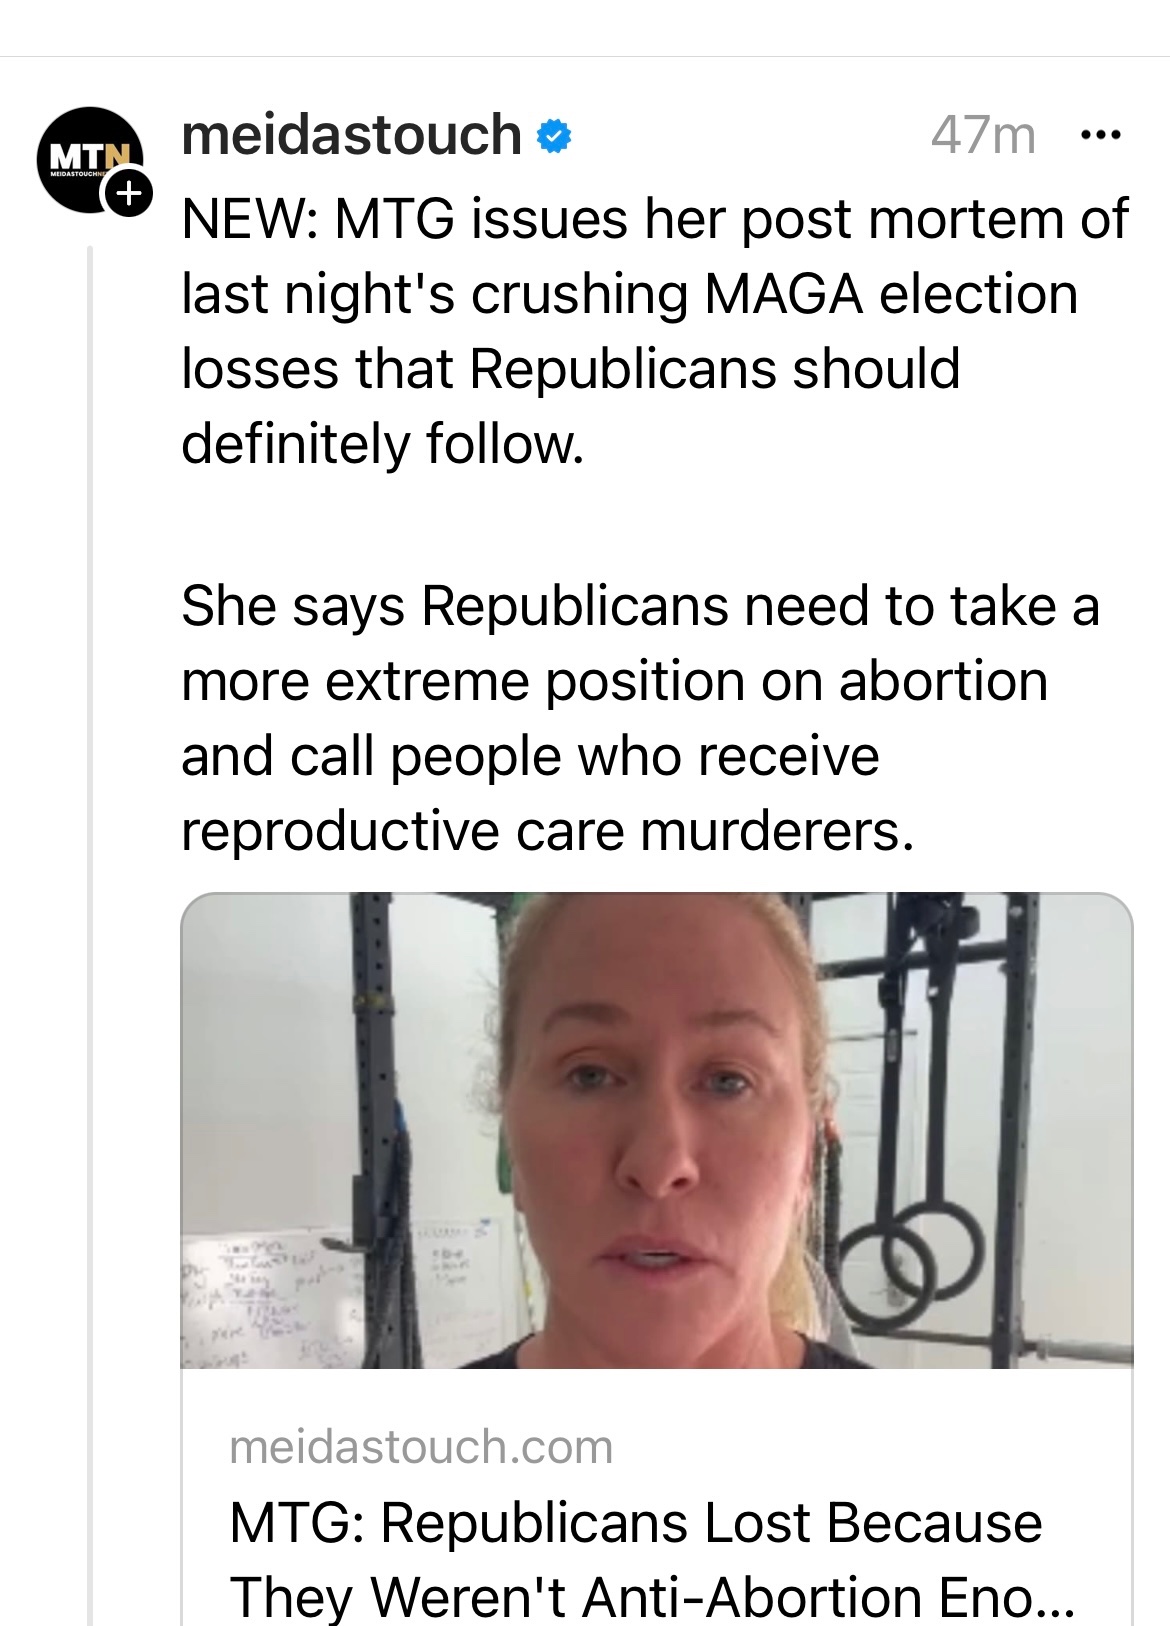Image resolution: width=1170 pixels, height=1626 pixels.
Task: Click the meidastouch.com domain label
Action: [421, 1446]
